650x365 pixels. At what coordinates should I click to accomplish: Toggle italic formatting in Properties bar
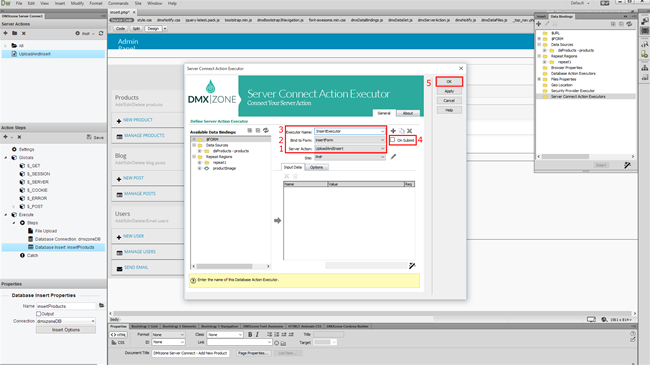click(257, 334)
